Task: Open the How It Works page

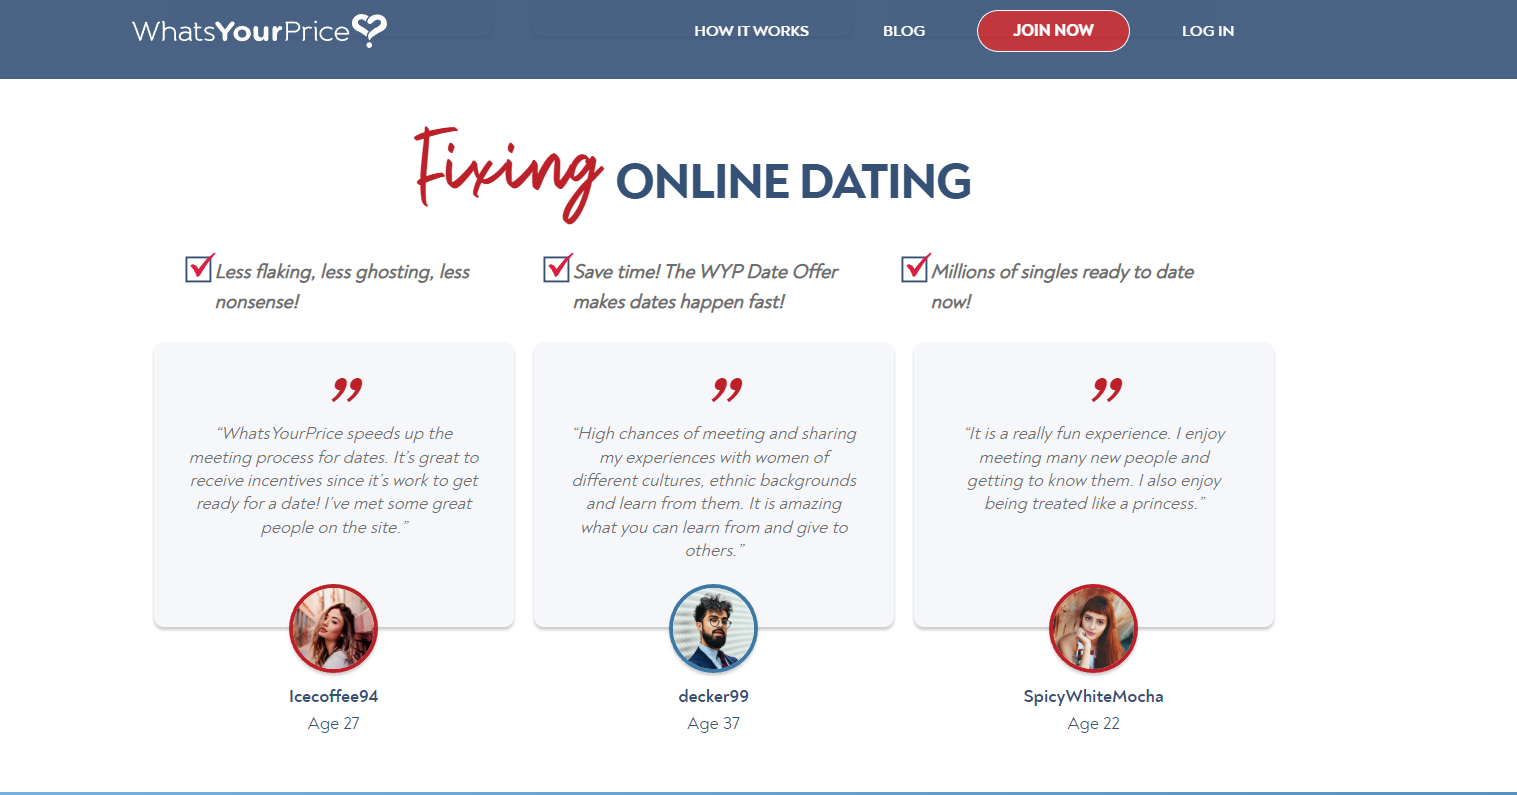Action: click(751, 31)
